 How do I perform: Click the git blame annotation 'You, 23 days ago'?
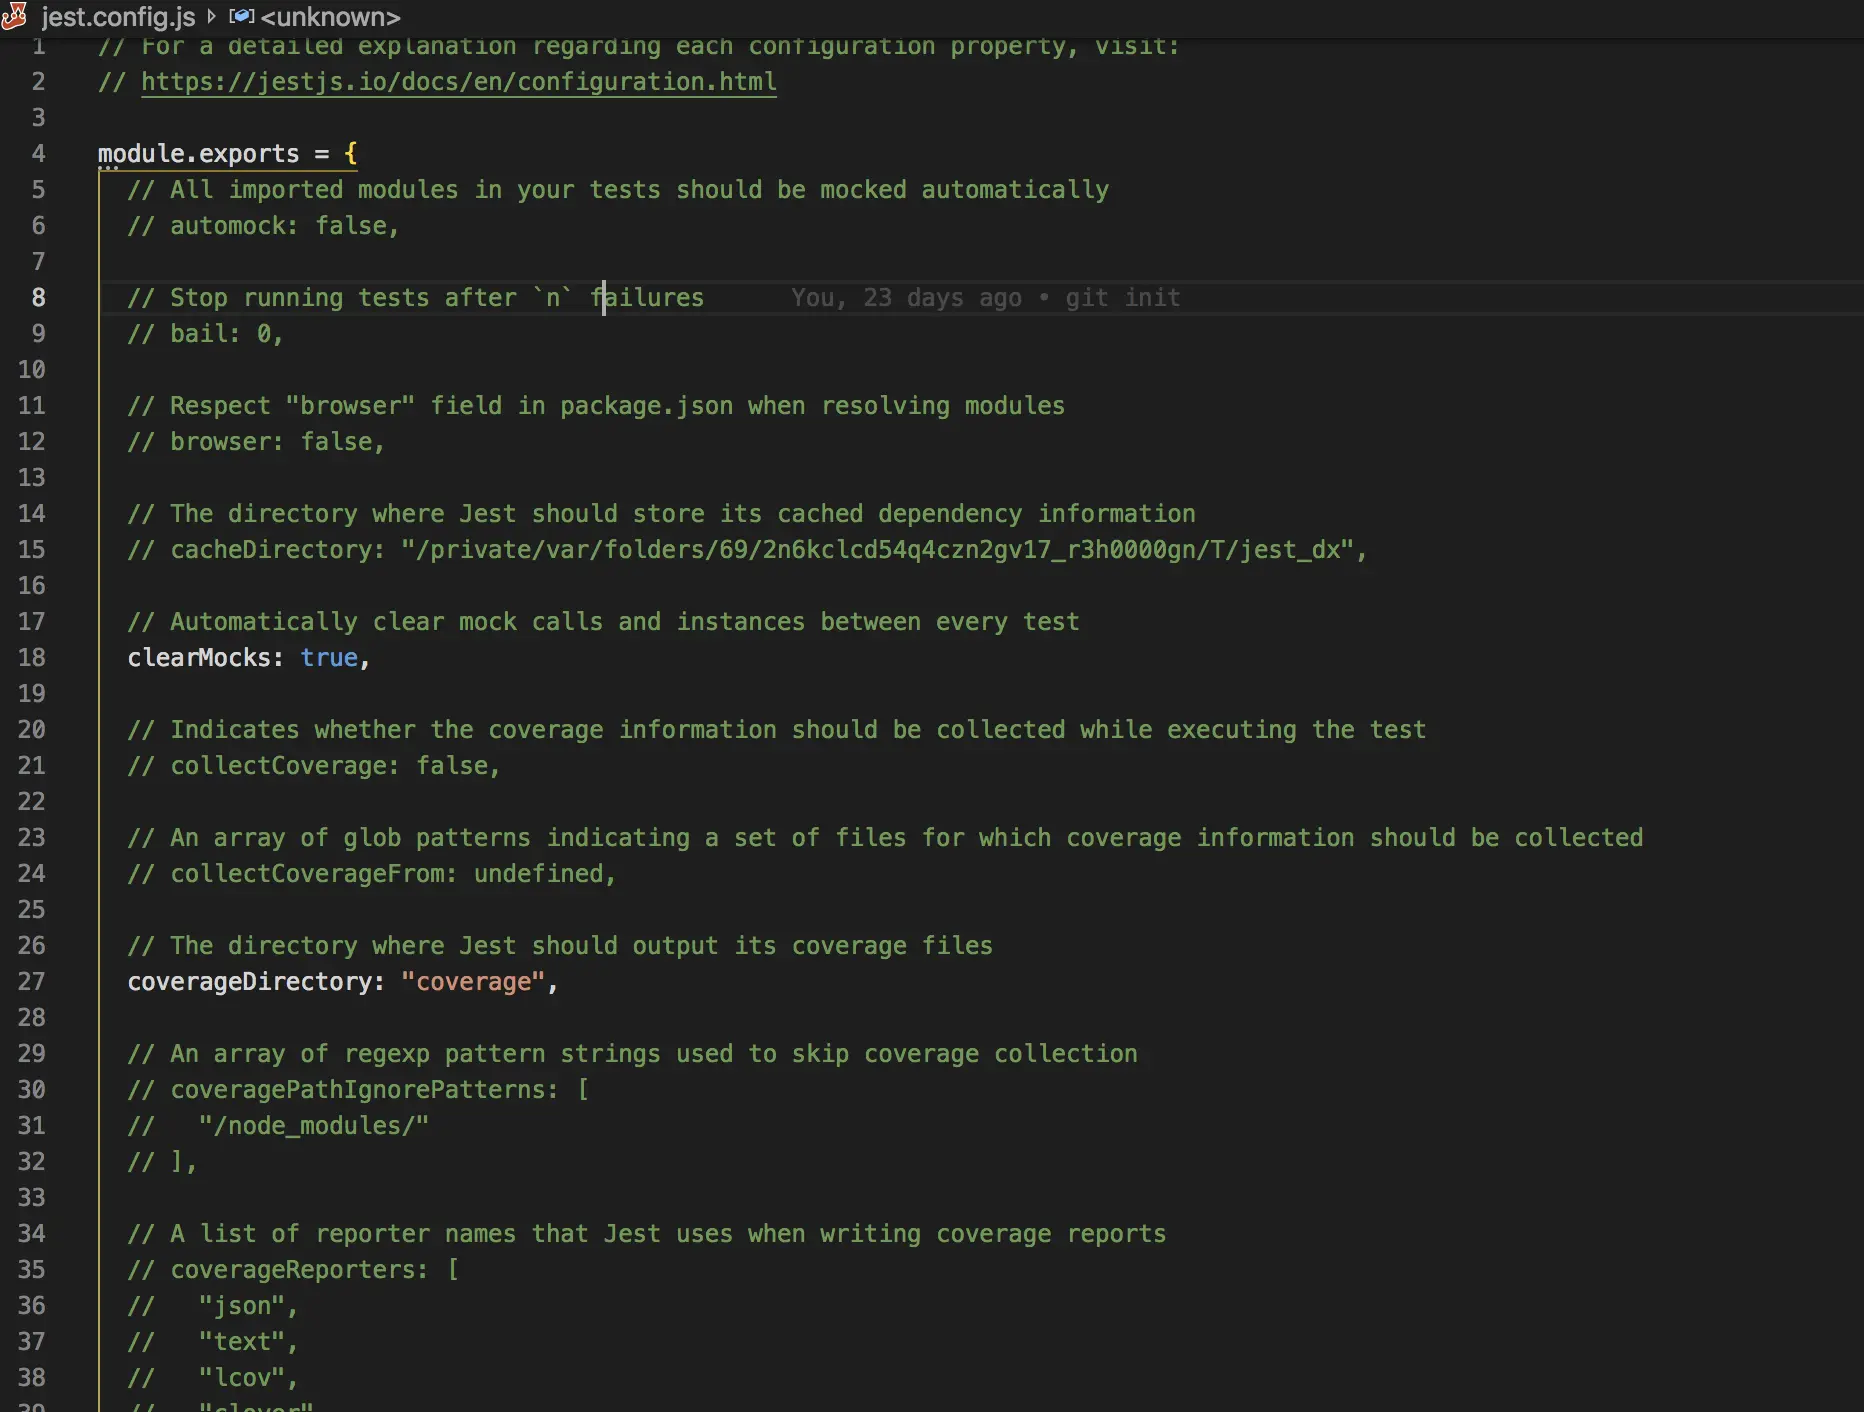coord(906,298)
